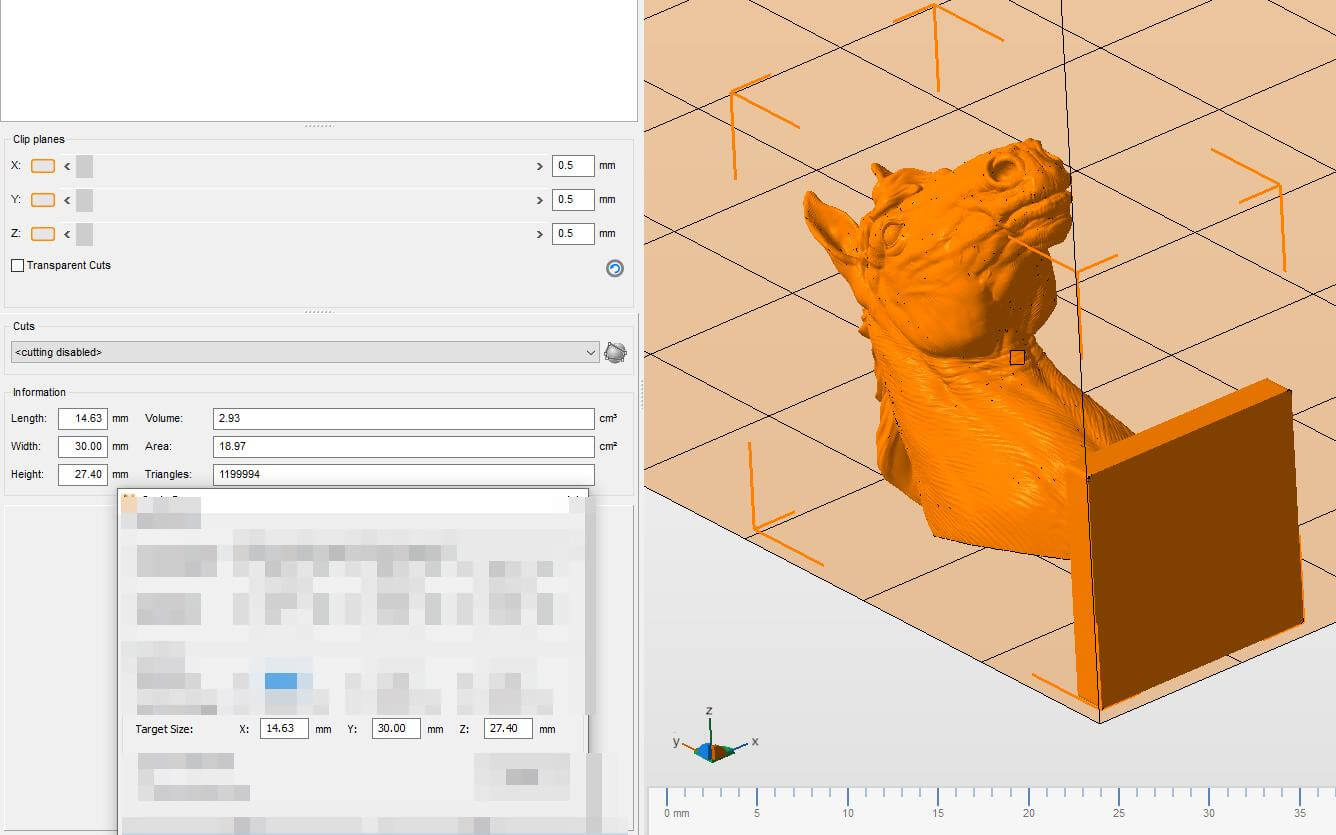
Task: Select the flat rectangular block in the viewport
Action: (x=1195, y=560)
